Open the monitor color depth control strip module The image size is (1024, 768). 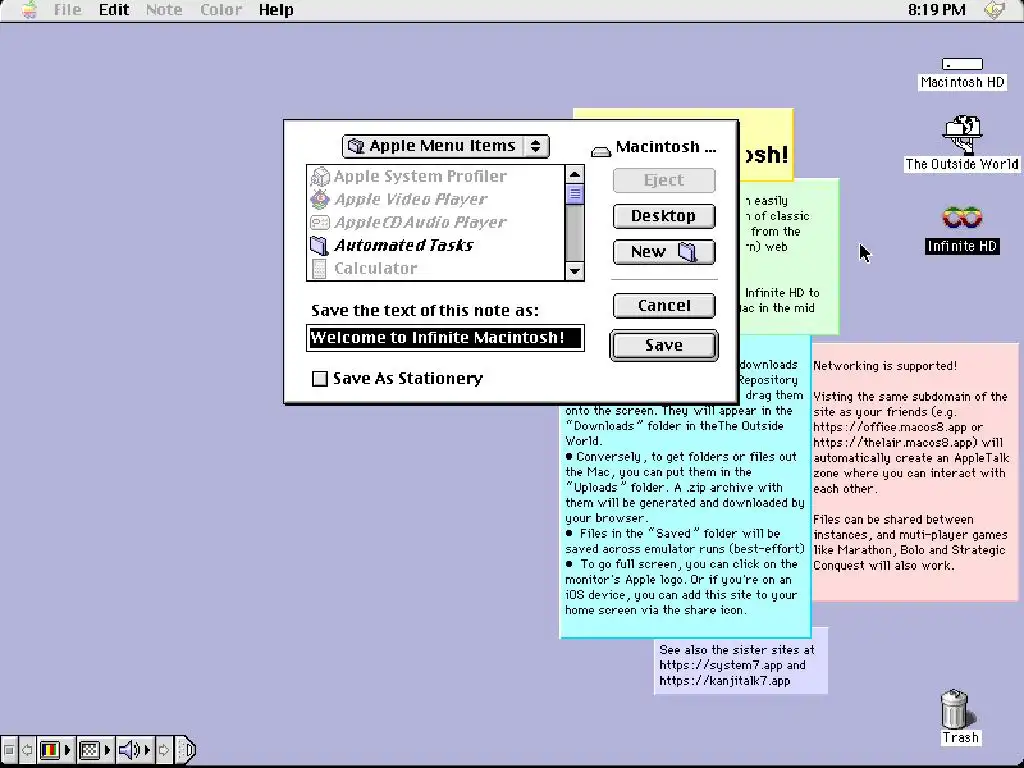pos(55,750)
